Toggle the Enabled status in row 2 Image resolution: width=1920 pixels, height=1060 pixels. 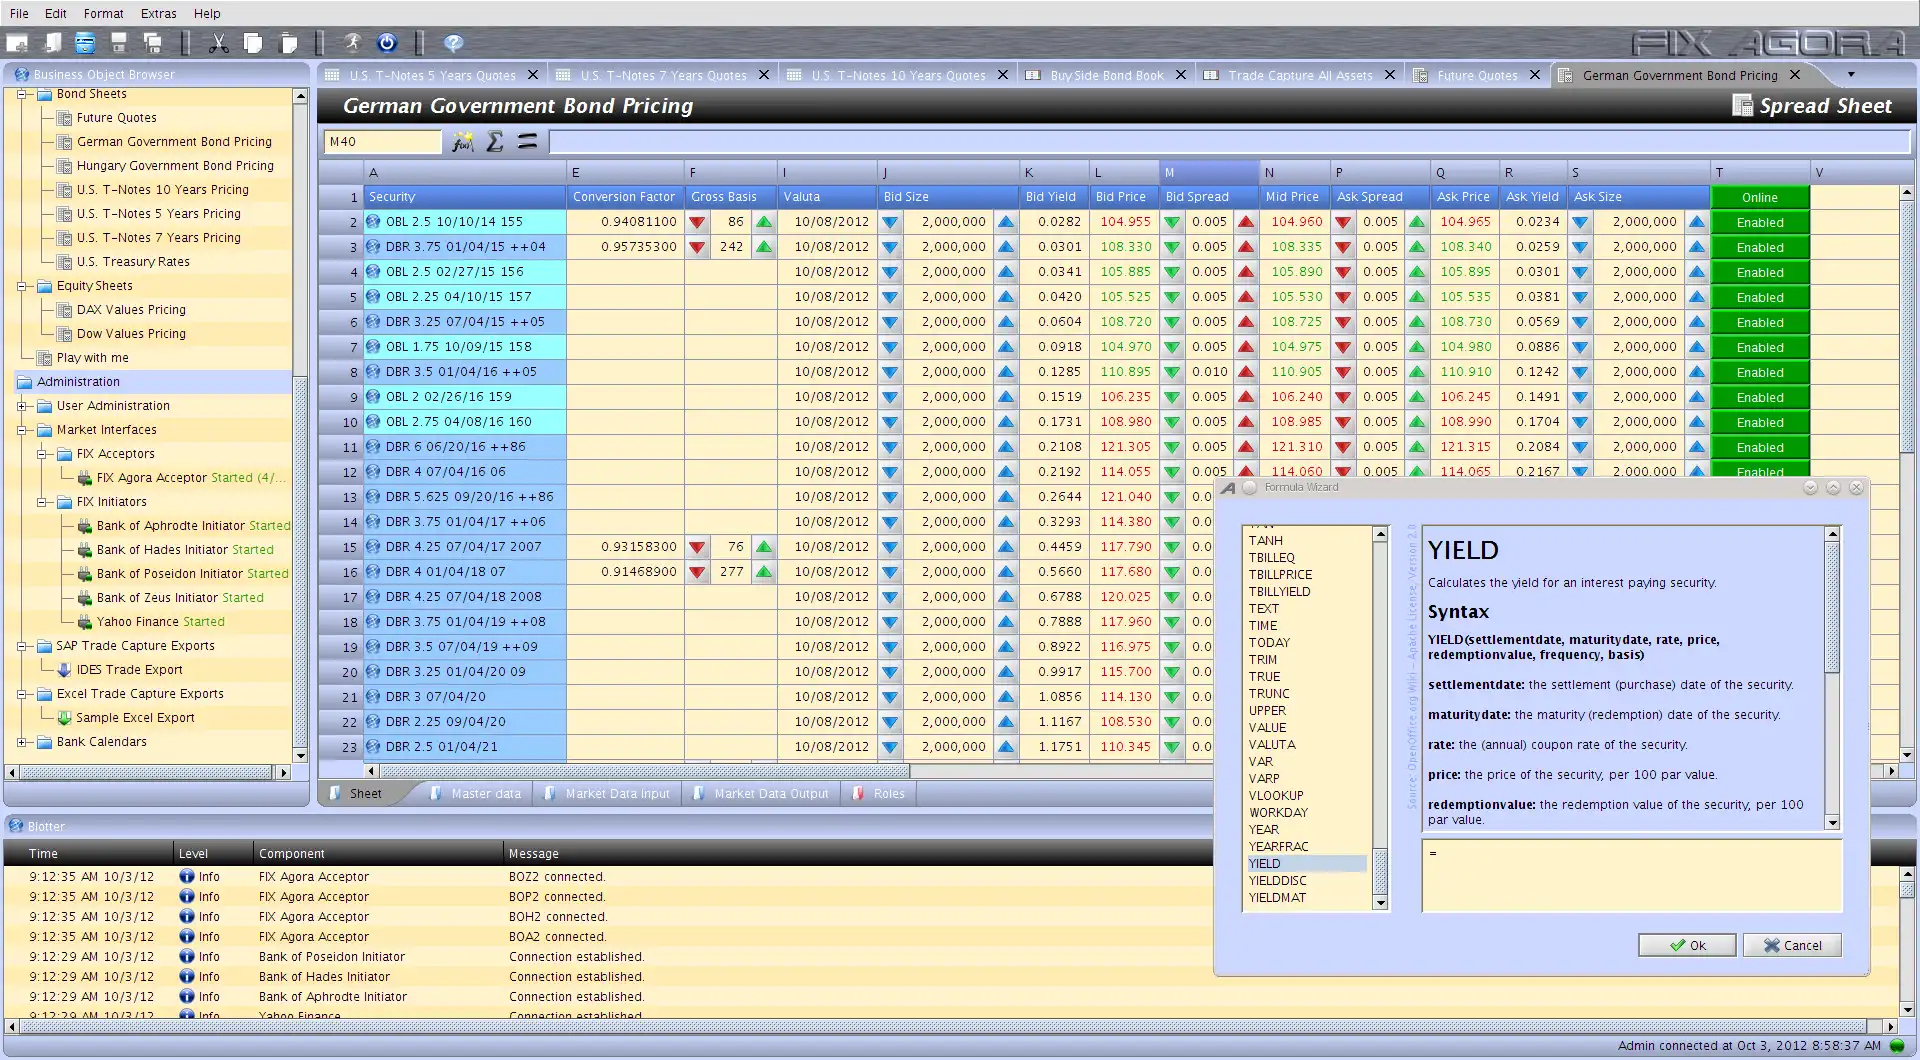point(1759,223)
